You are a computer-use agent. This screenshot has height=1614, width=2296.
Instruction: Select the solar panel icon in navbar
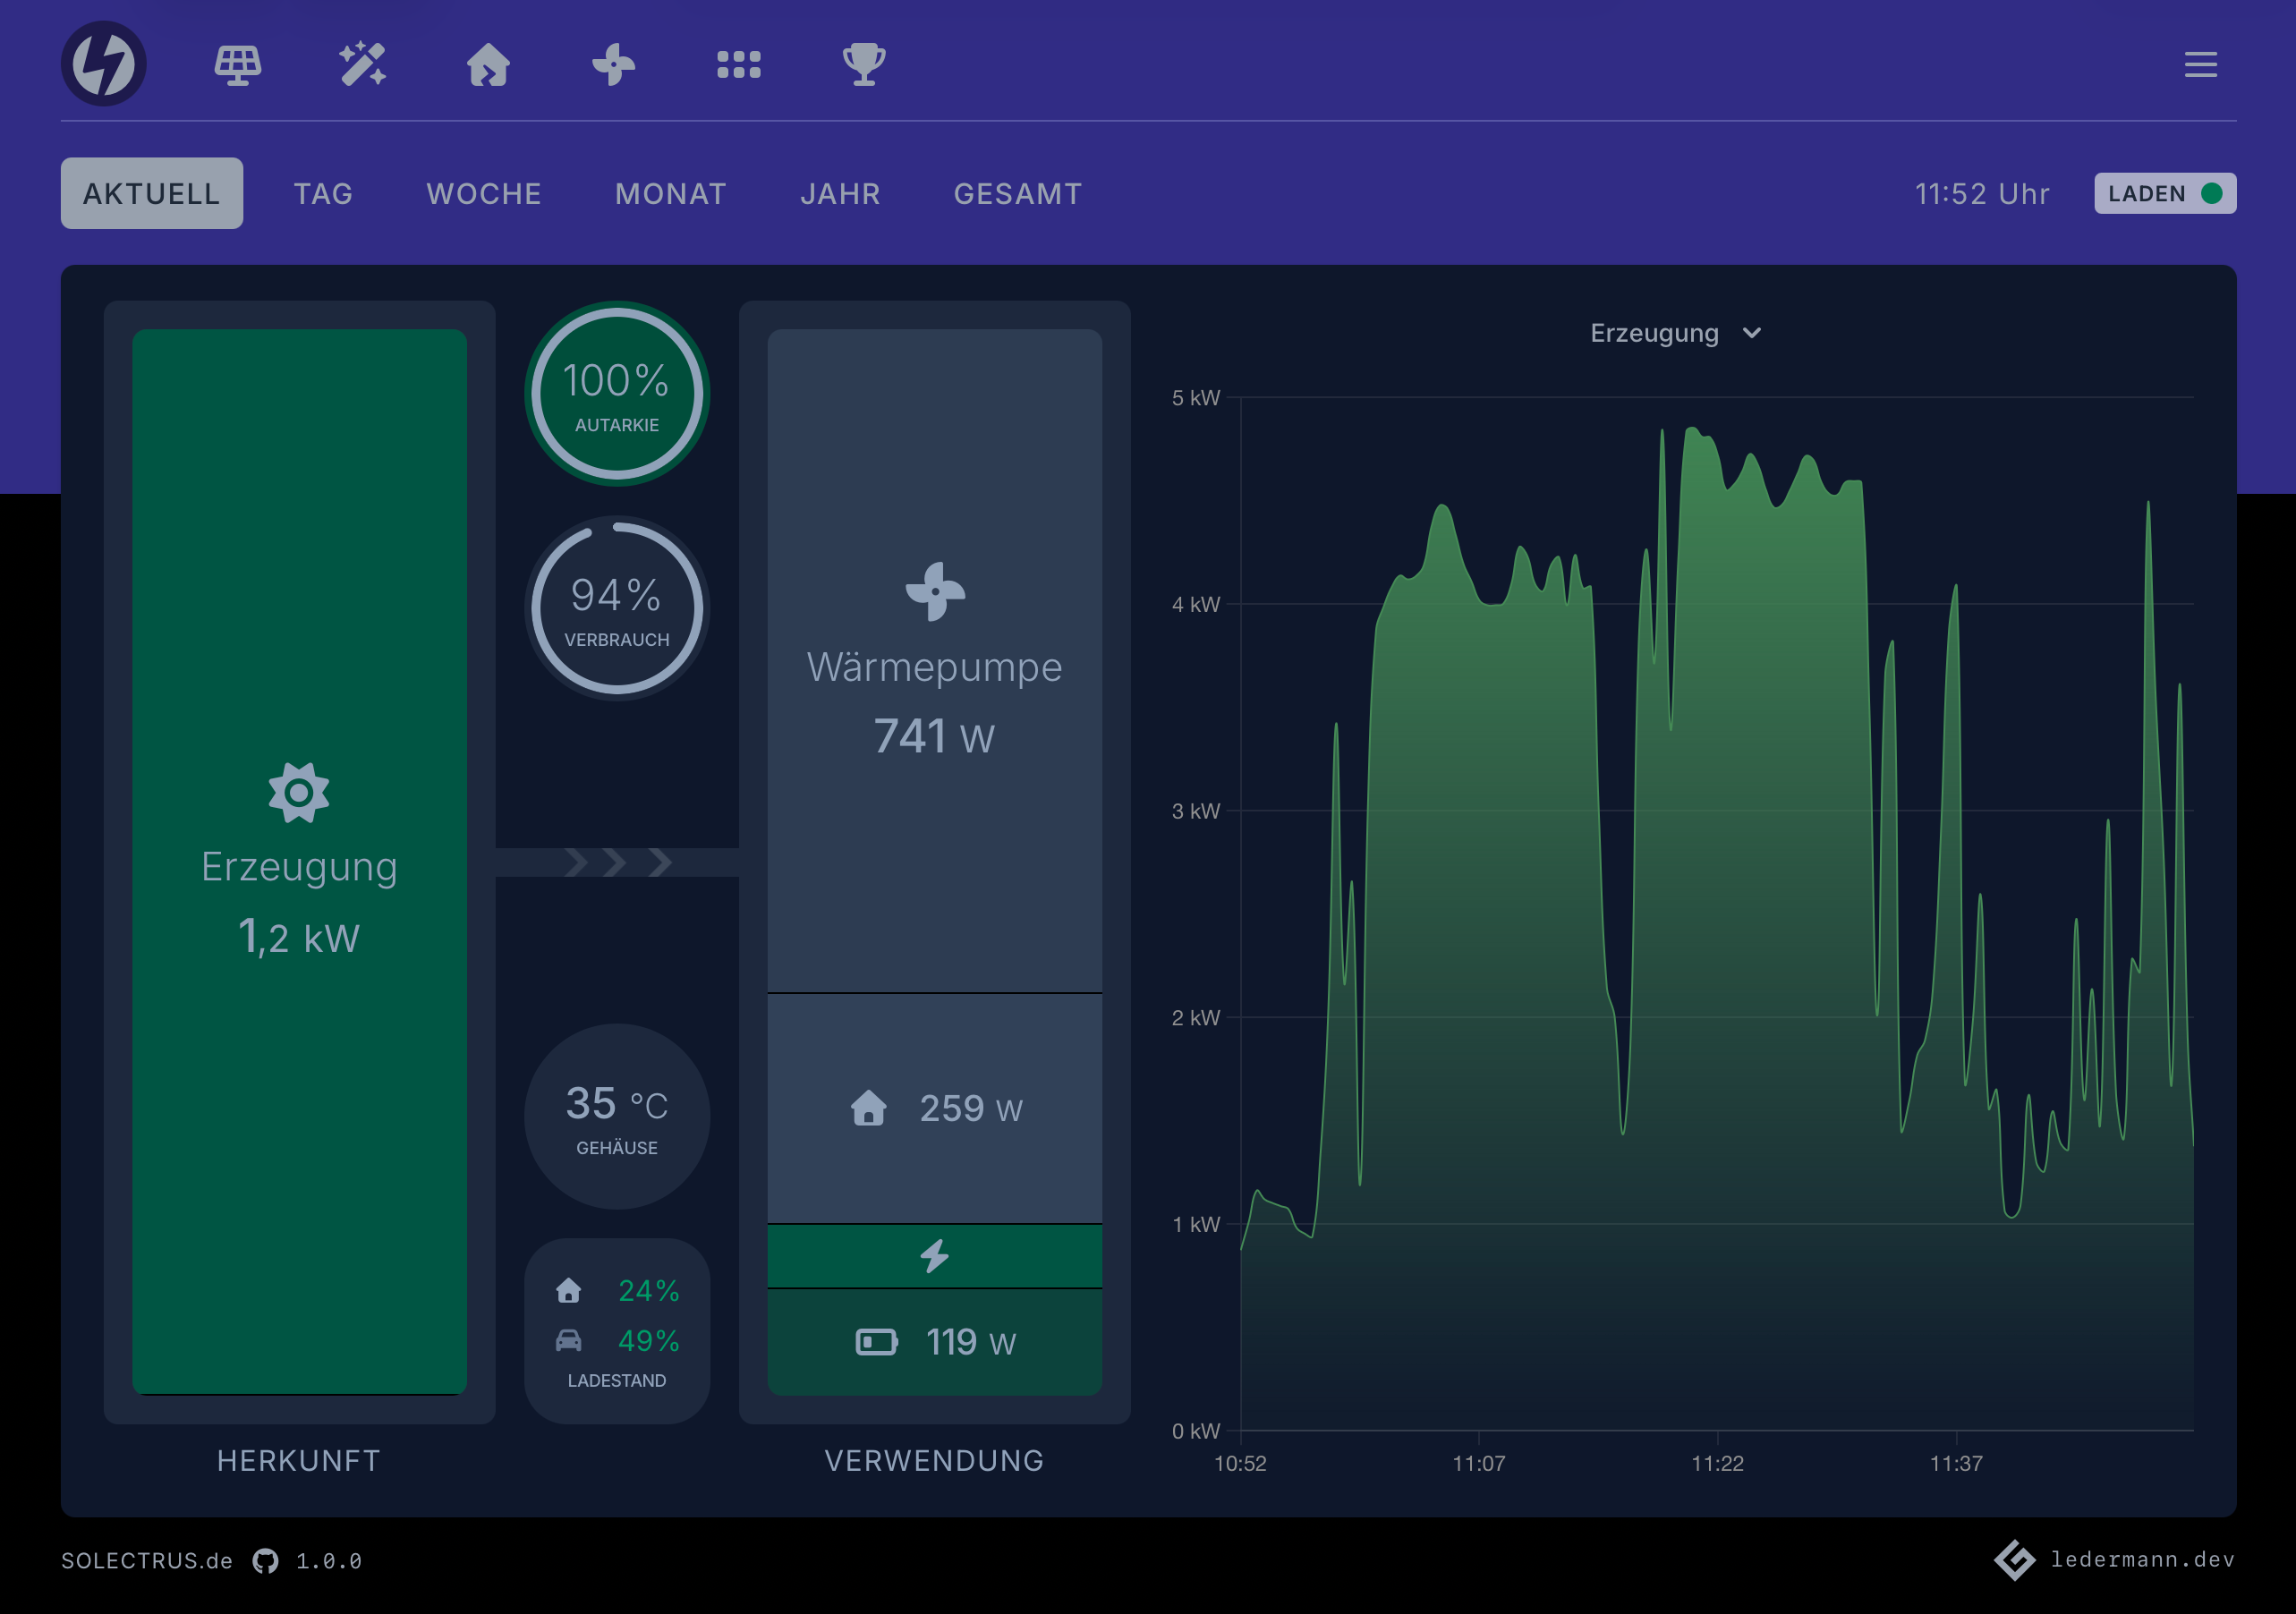pyautogui.click(x=238, y=63)
